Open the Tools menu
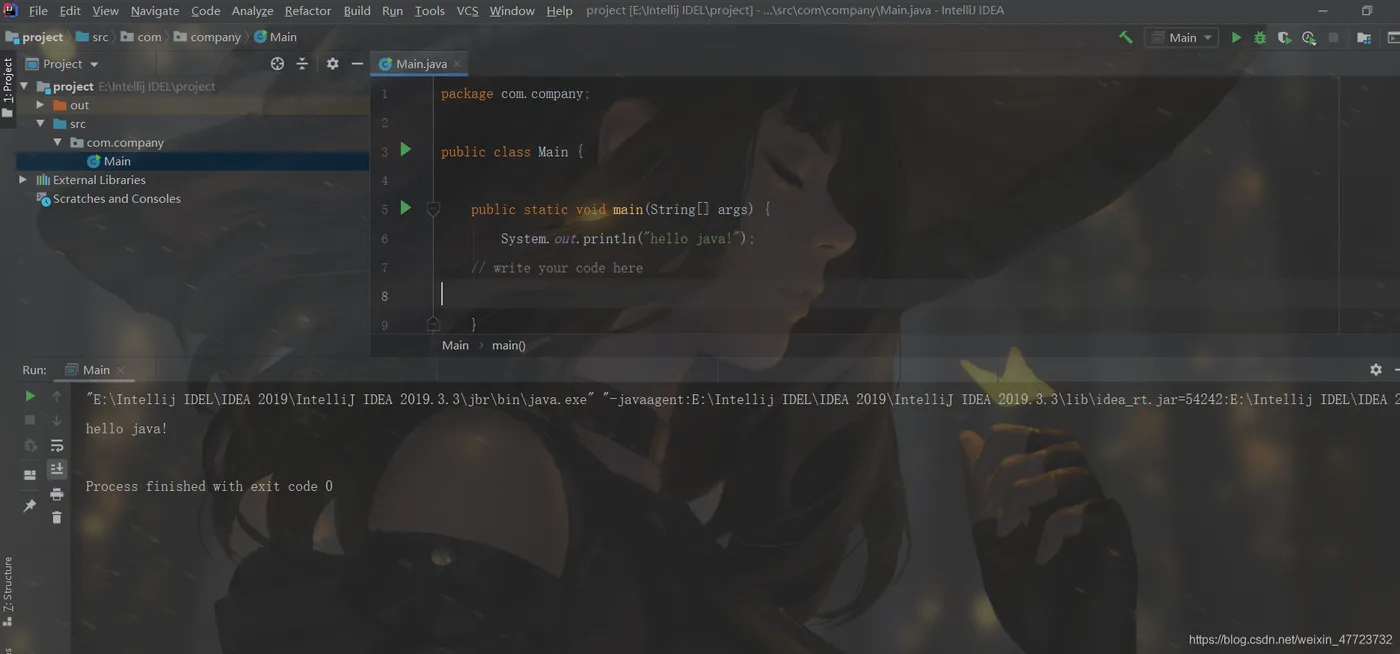The image size is (1400, 654). pos(430,10)
